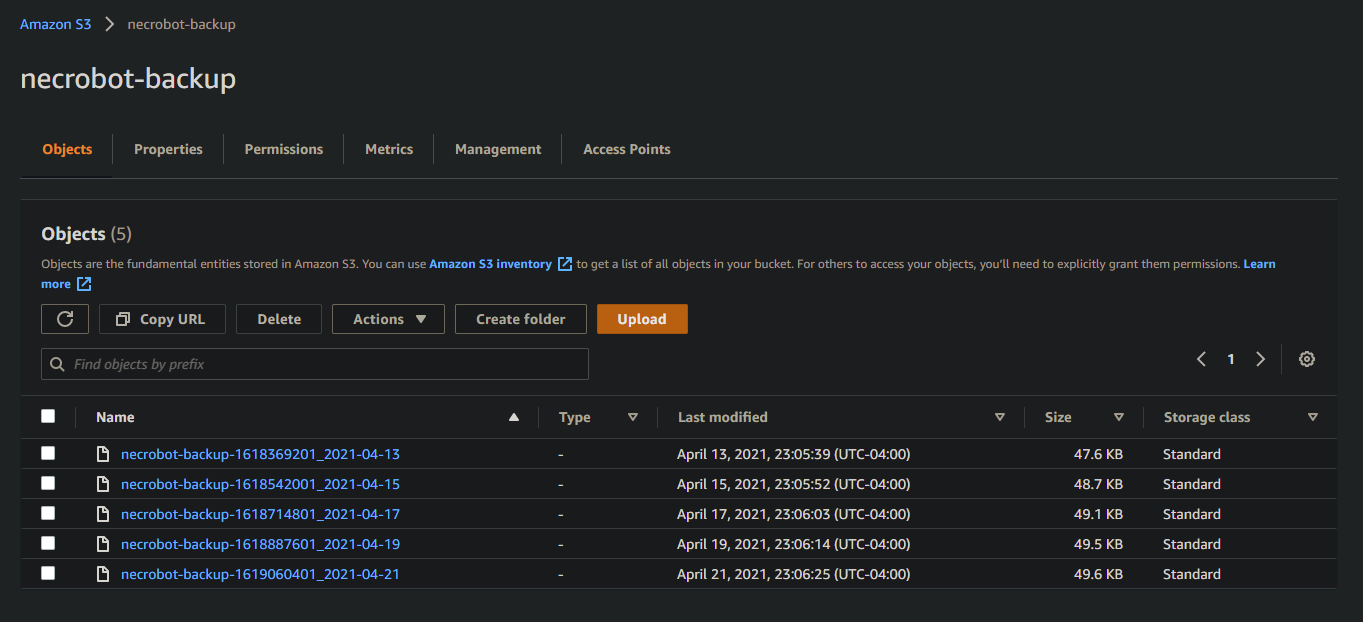
Task: Click the Copy URL button
Action: tap(162, 319)
